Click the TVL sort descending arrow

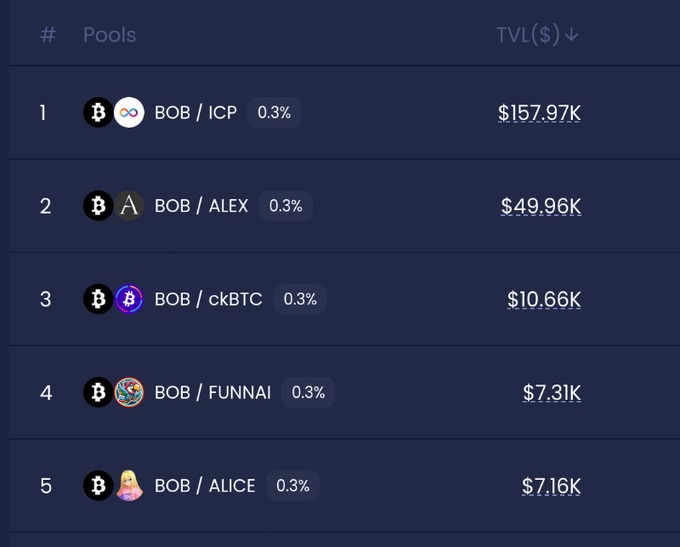click(572, 35)
